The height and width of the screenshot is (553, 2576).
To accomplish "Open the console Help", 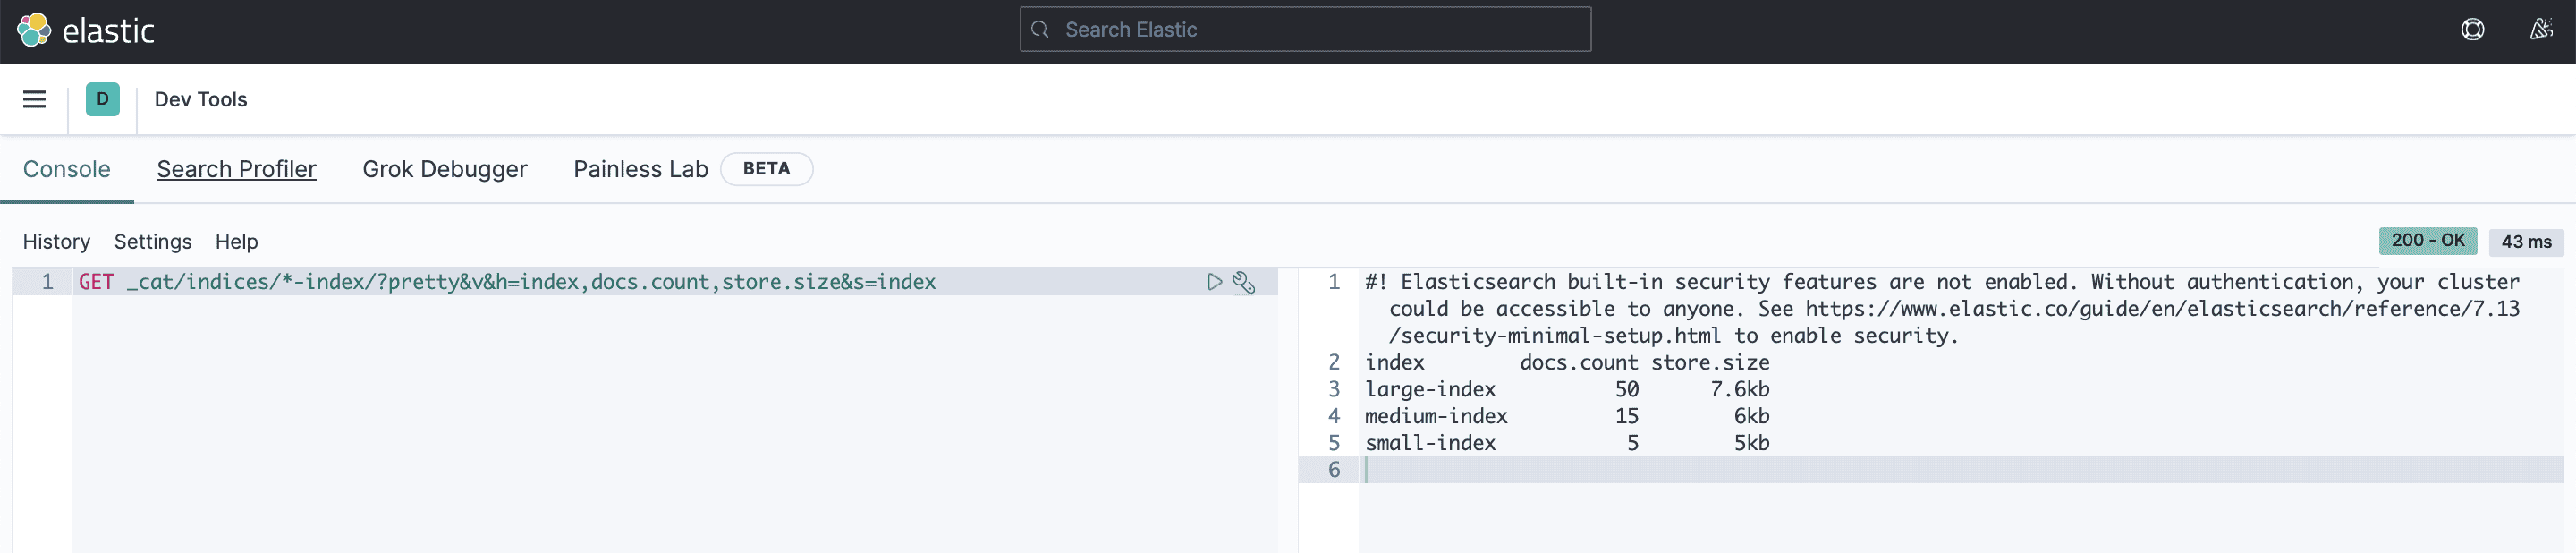I will tap(237, 242).
